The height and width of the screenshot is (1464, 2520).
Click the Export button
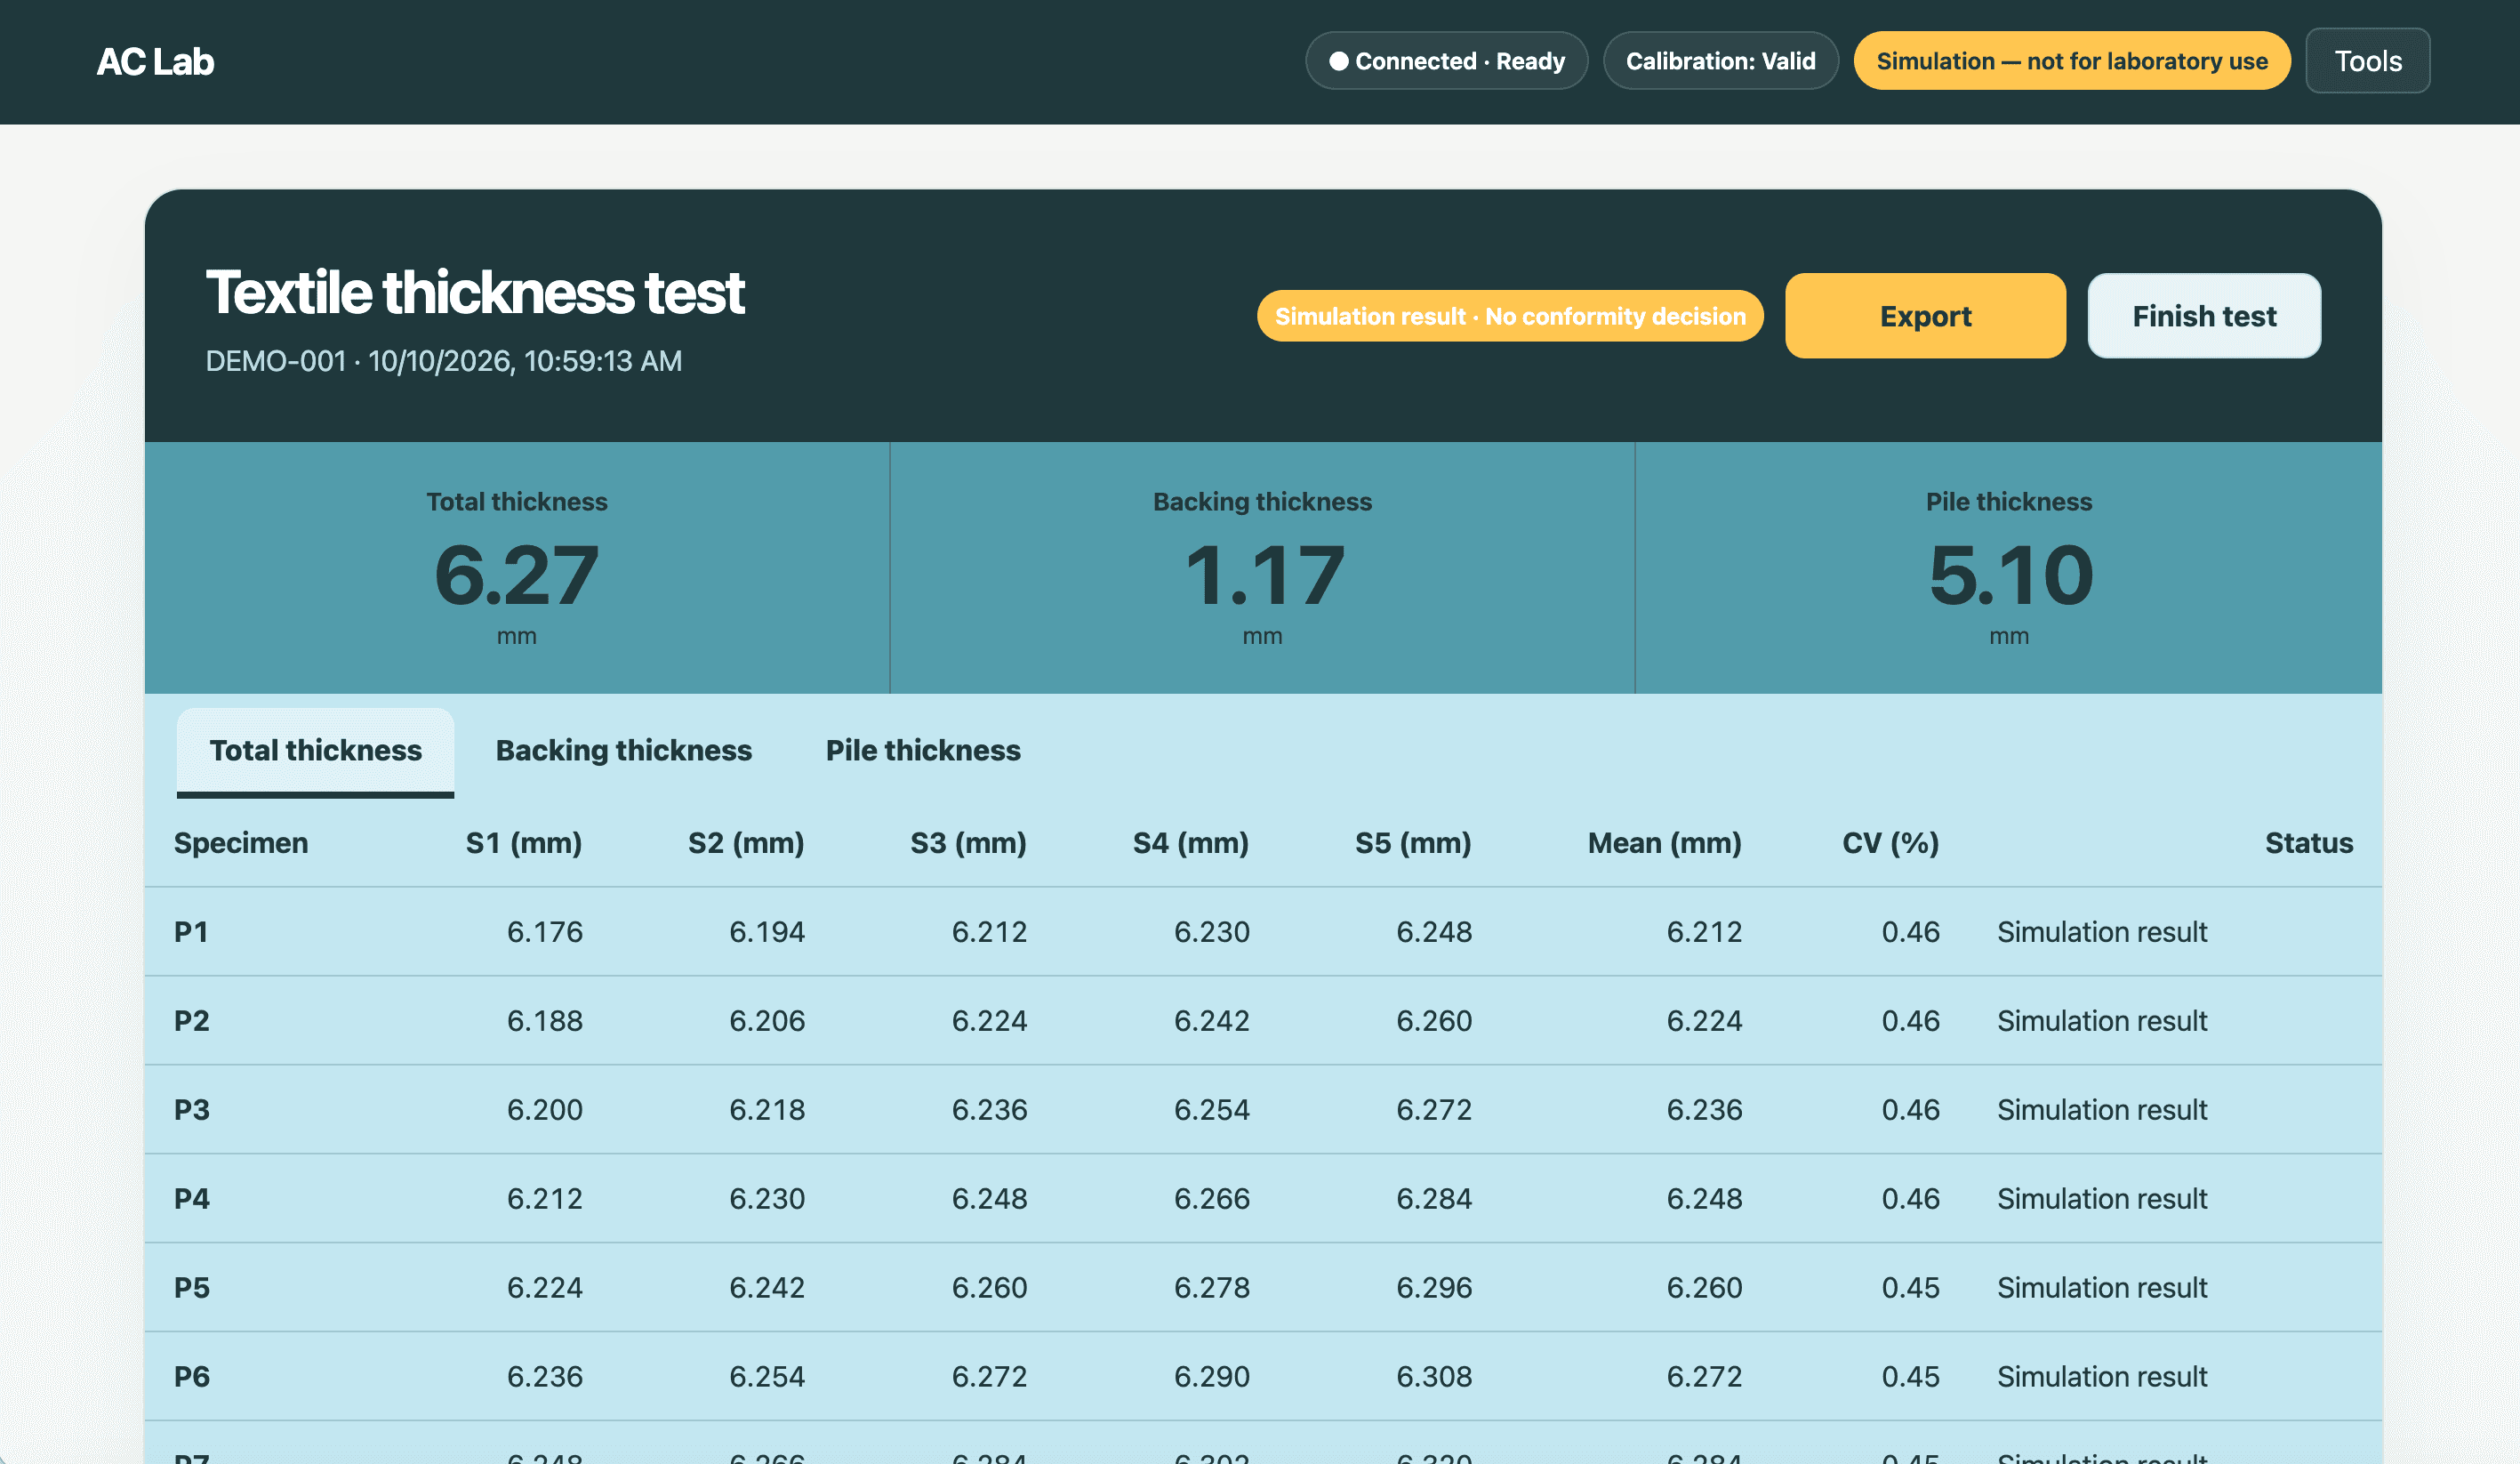point(1925,316)
